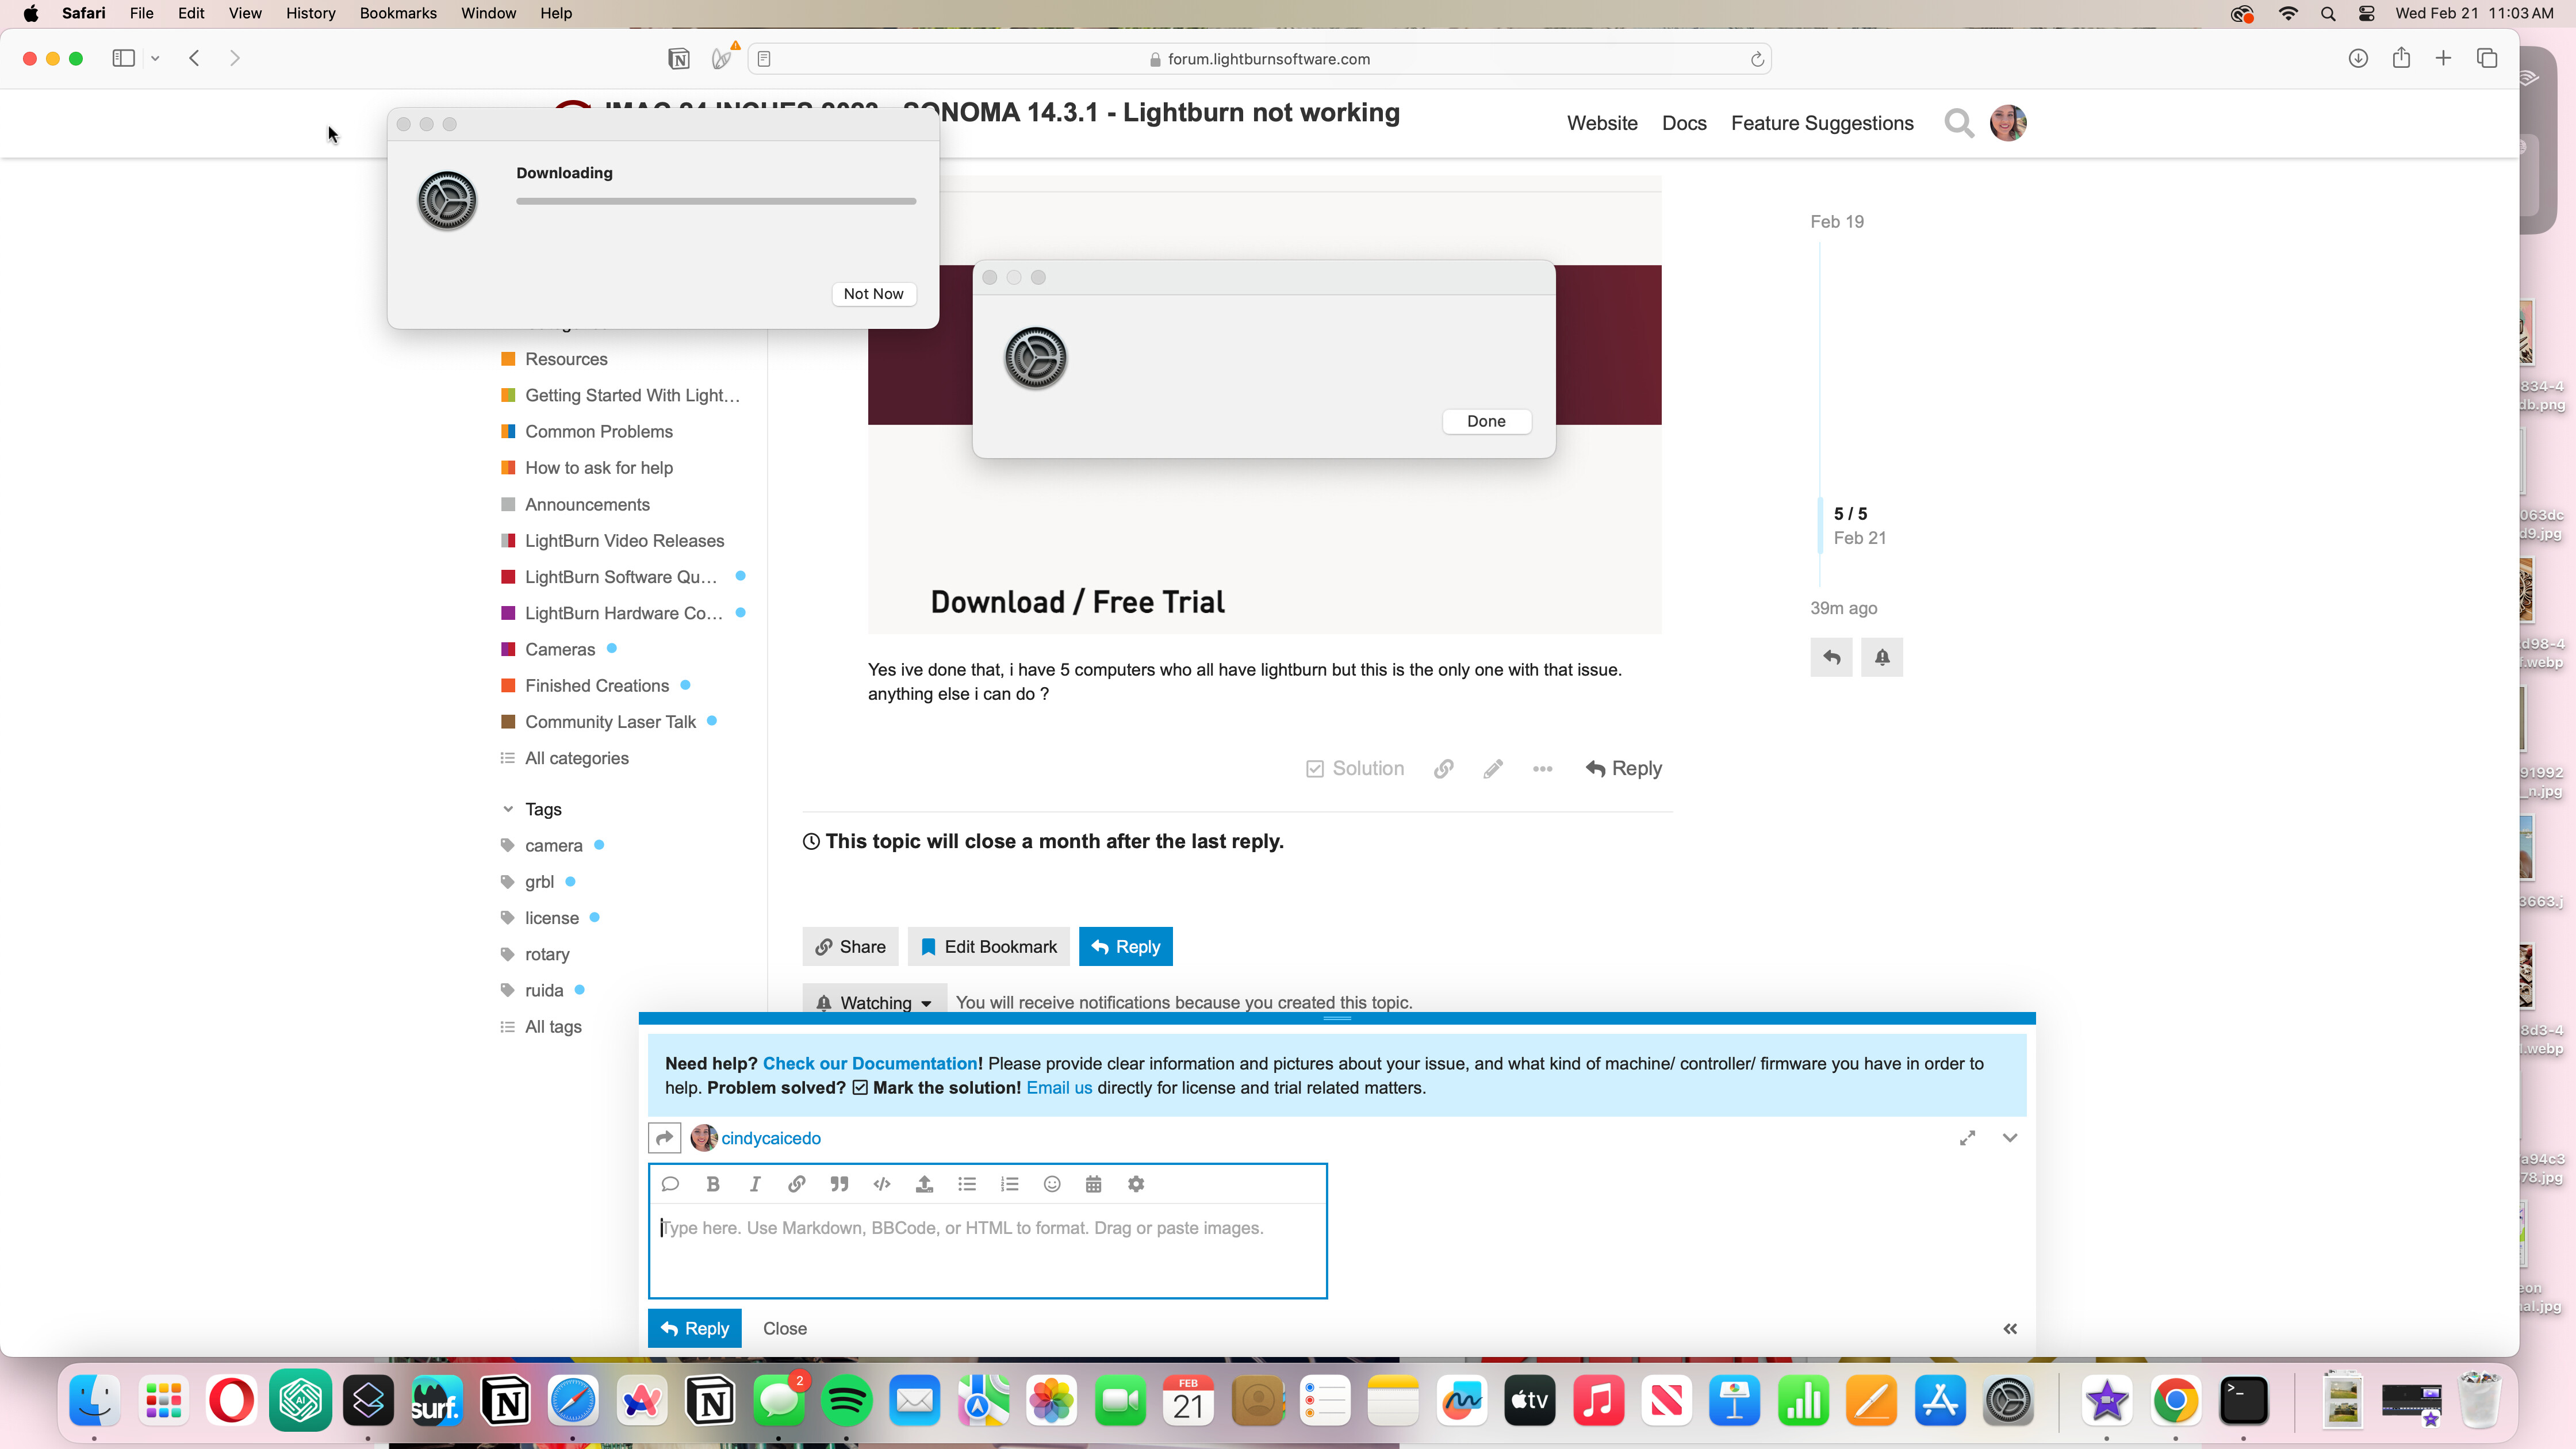
Task: Open the emoji picker in the composer
Action: 1052,1184
